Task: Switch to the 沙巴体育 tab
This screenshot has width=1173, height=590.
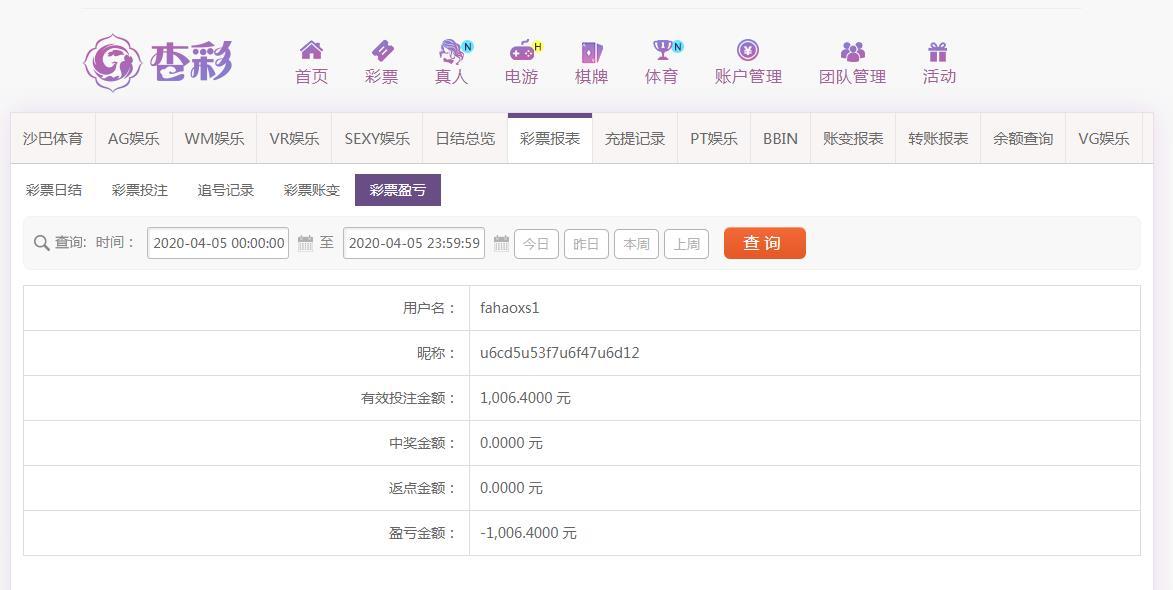Action: tap(53, 138)
